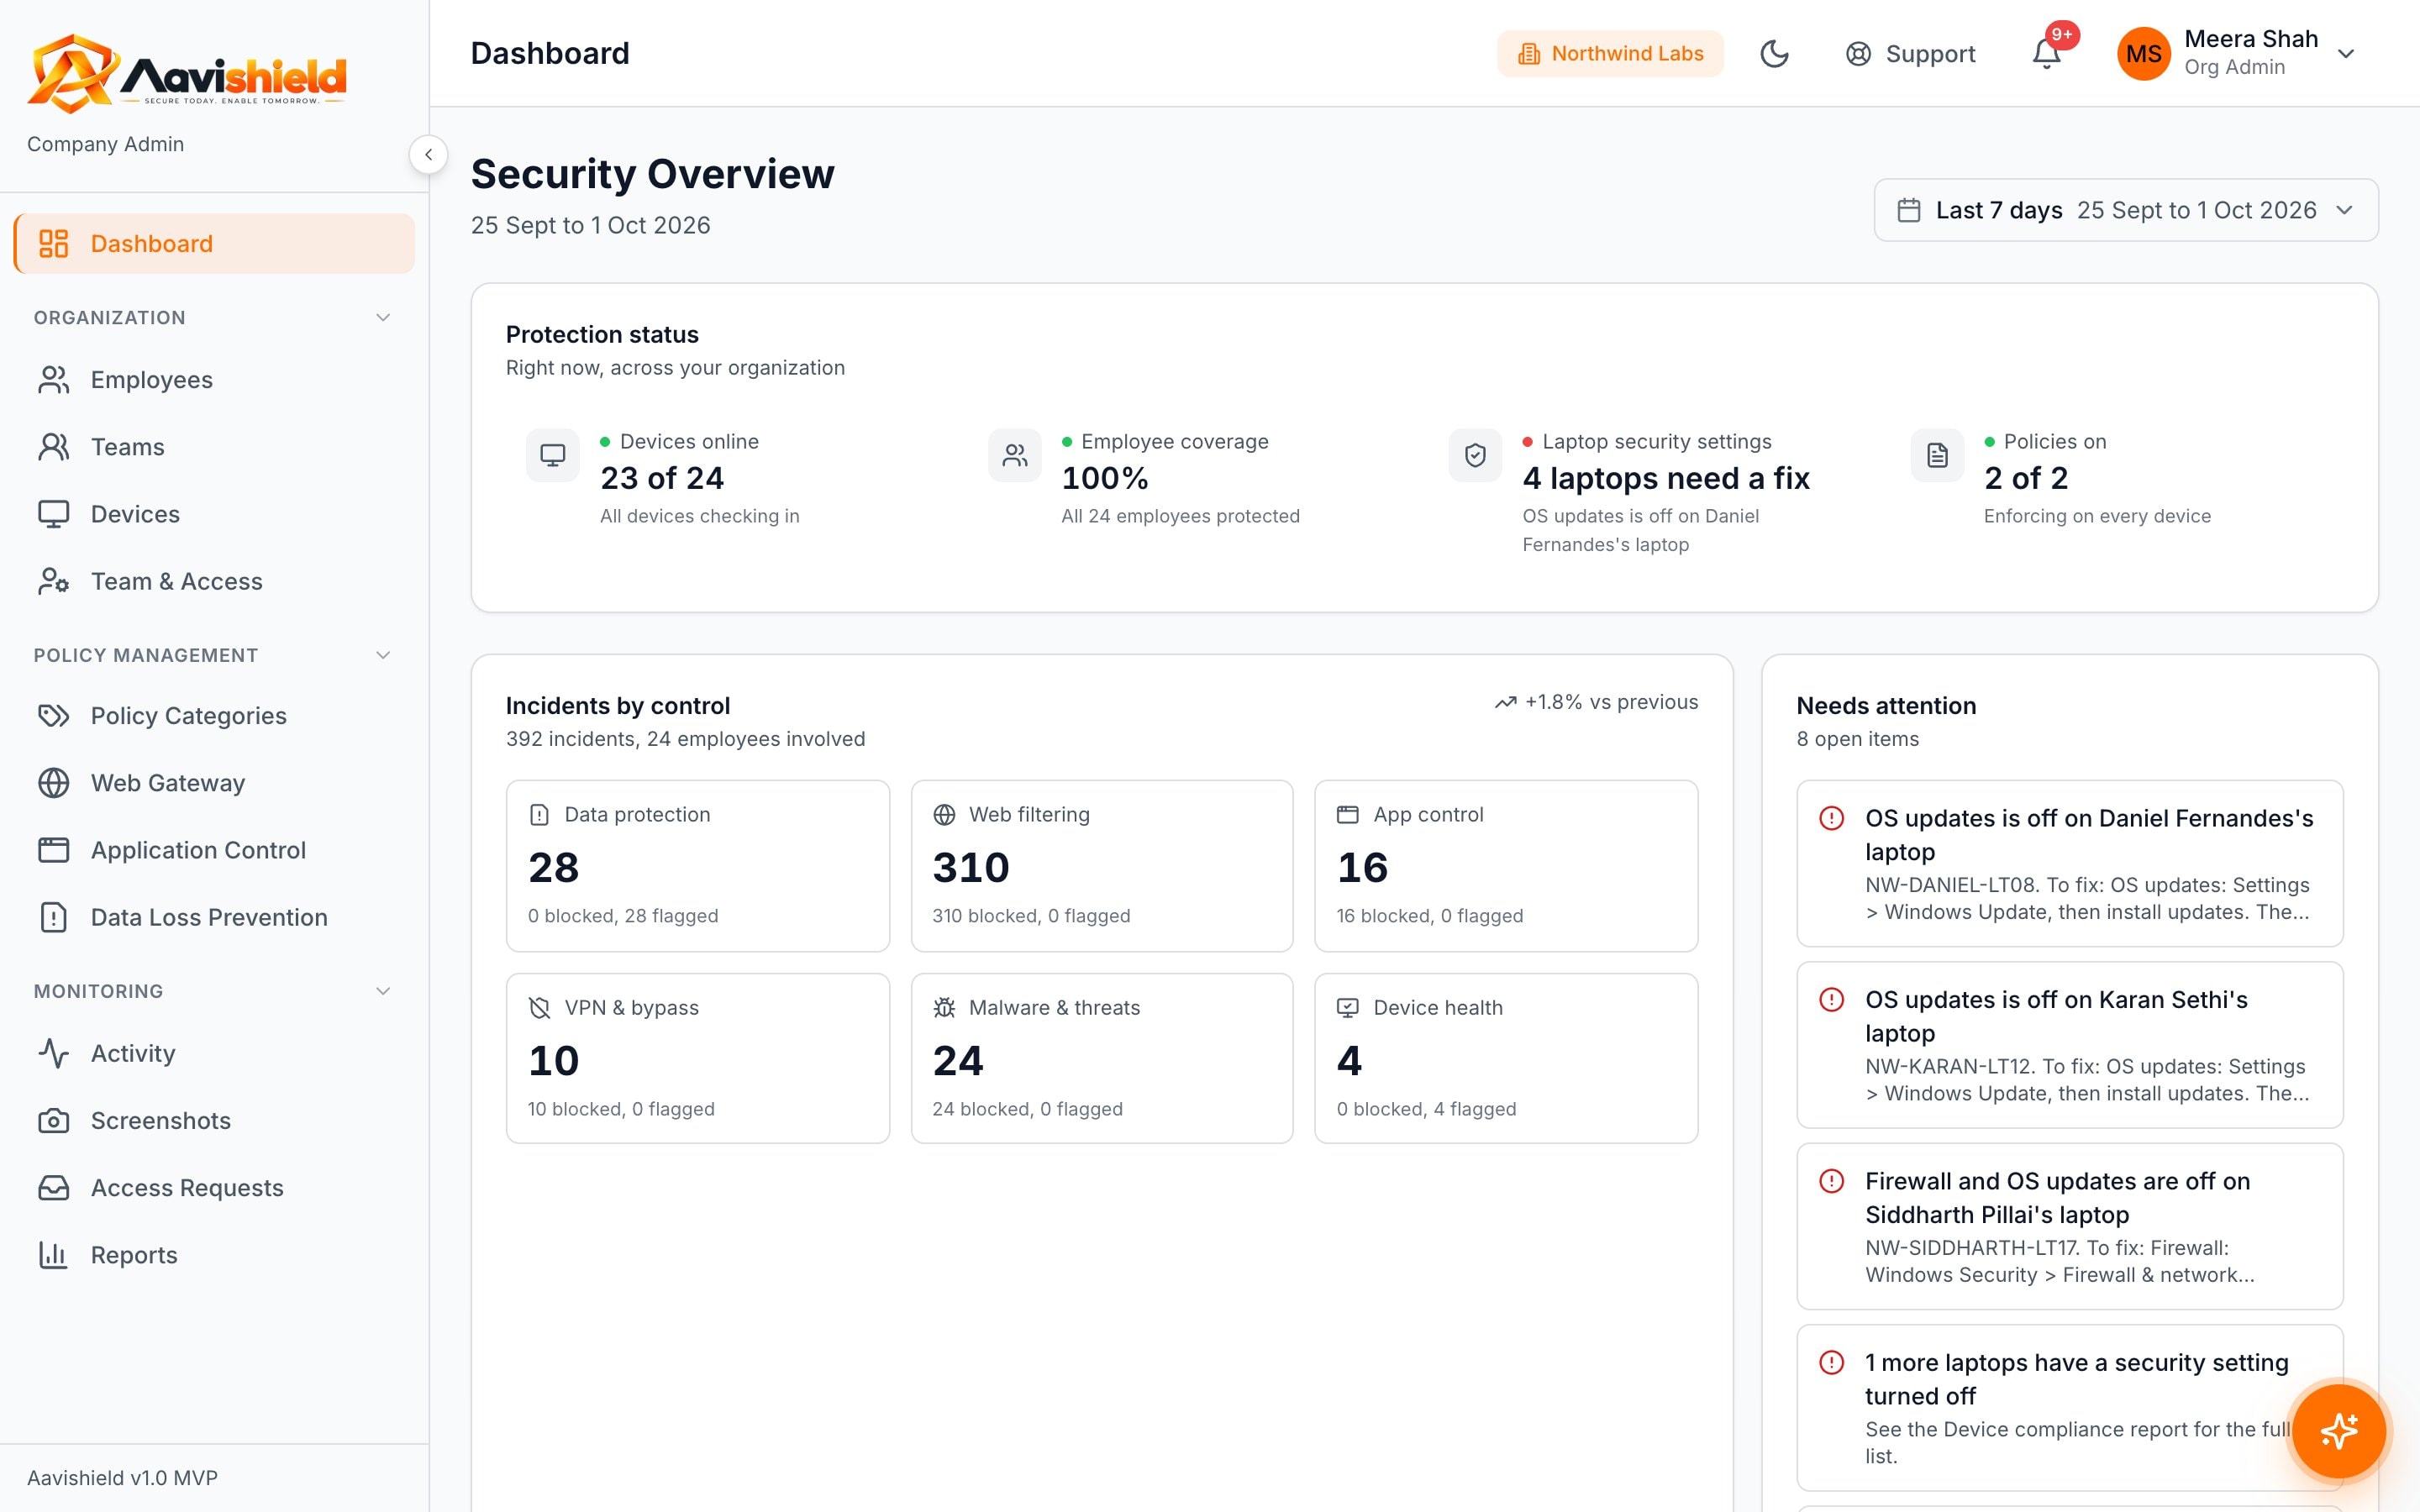Open Karan Sethi's OS updates alert
This screenshot has width=2420, height=1512.
[x=2070, y=1045]
